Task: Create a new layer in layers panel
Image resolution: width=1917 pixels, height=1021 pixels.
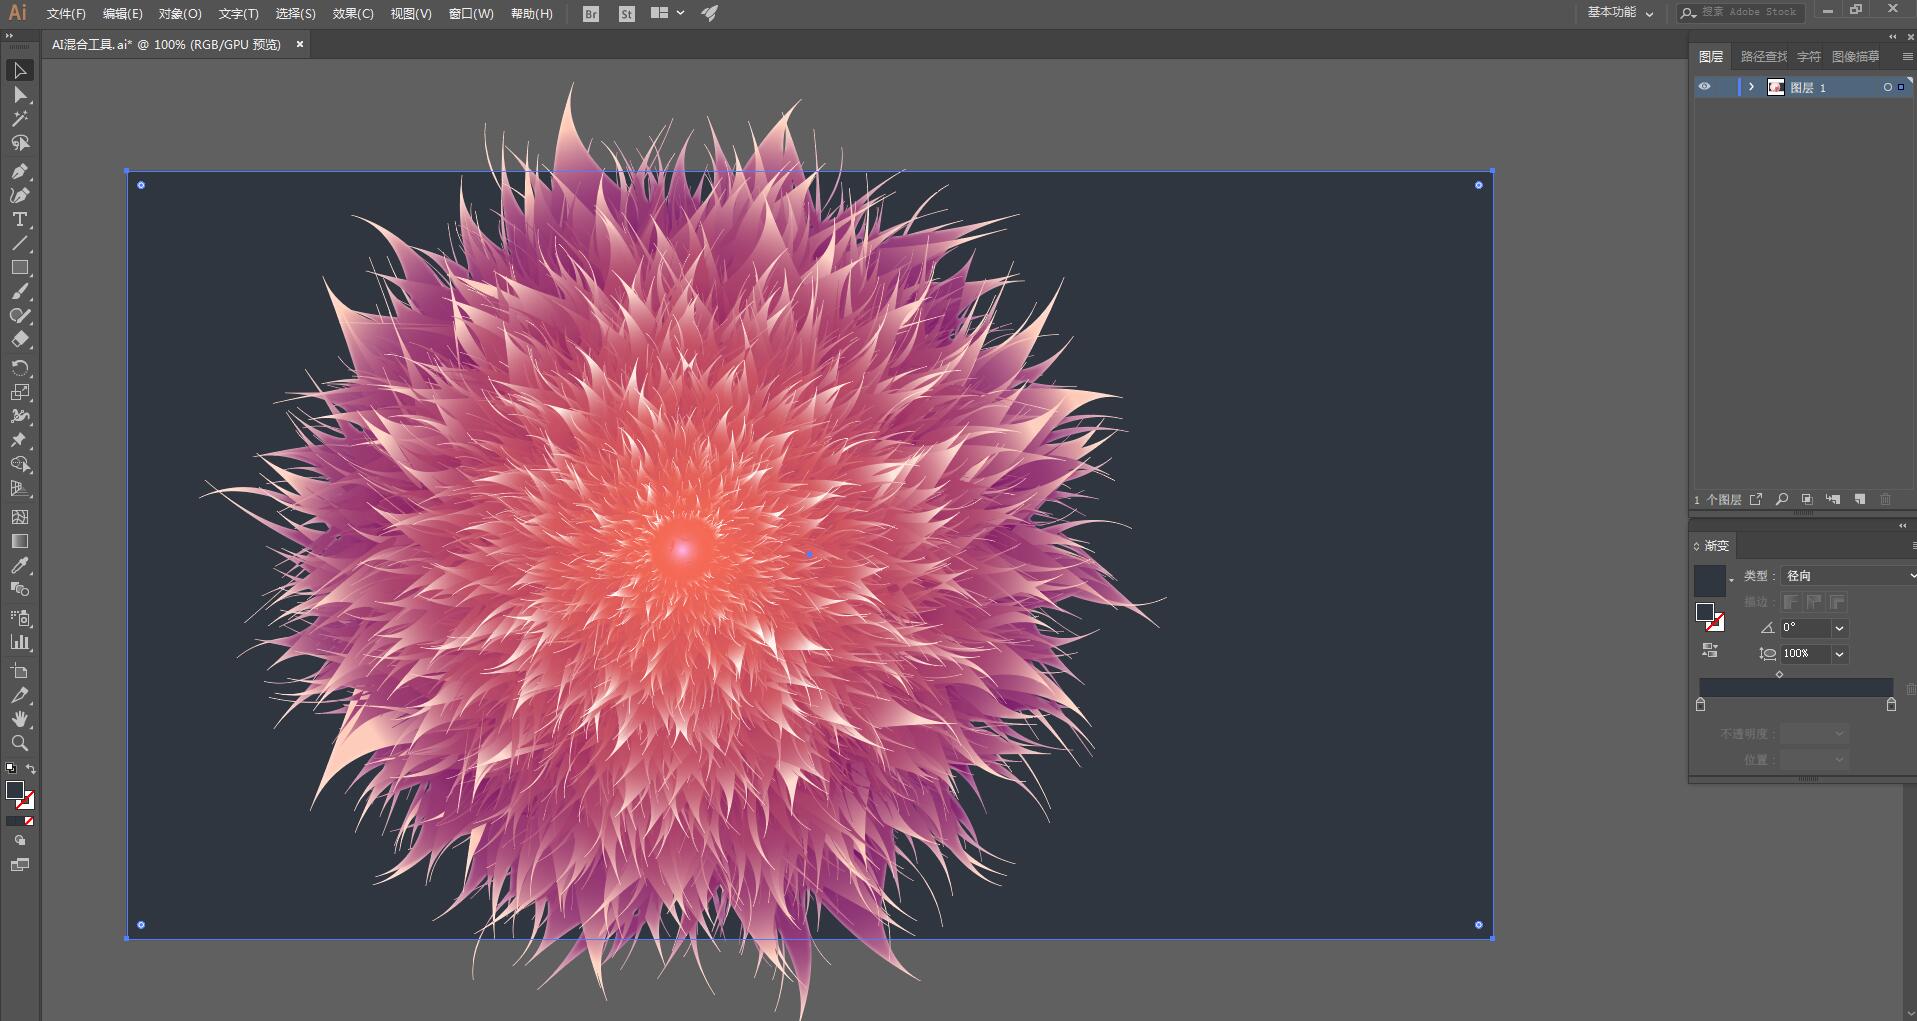Action: pos(1859,499)
